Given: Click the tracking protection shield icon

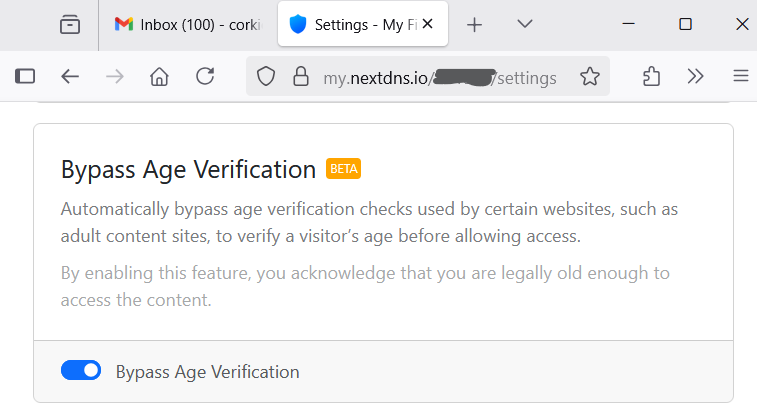Looking at the screenshot, I should coord(265,76).
